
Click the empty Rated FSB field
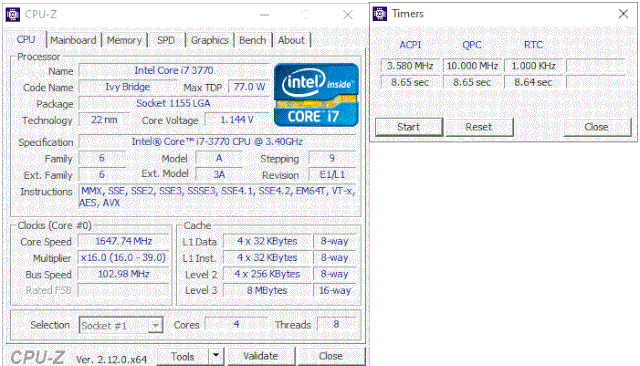tap(124, 290)
